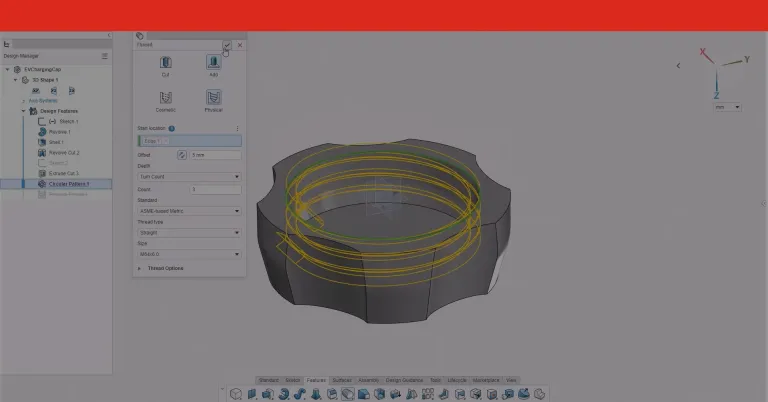Close the Thread dialog with X

[240, 45]
